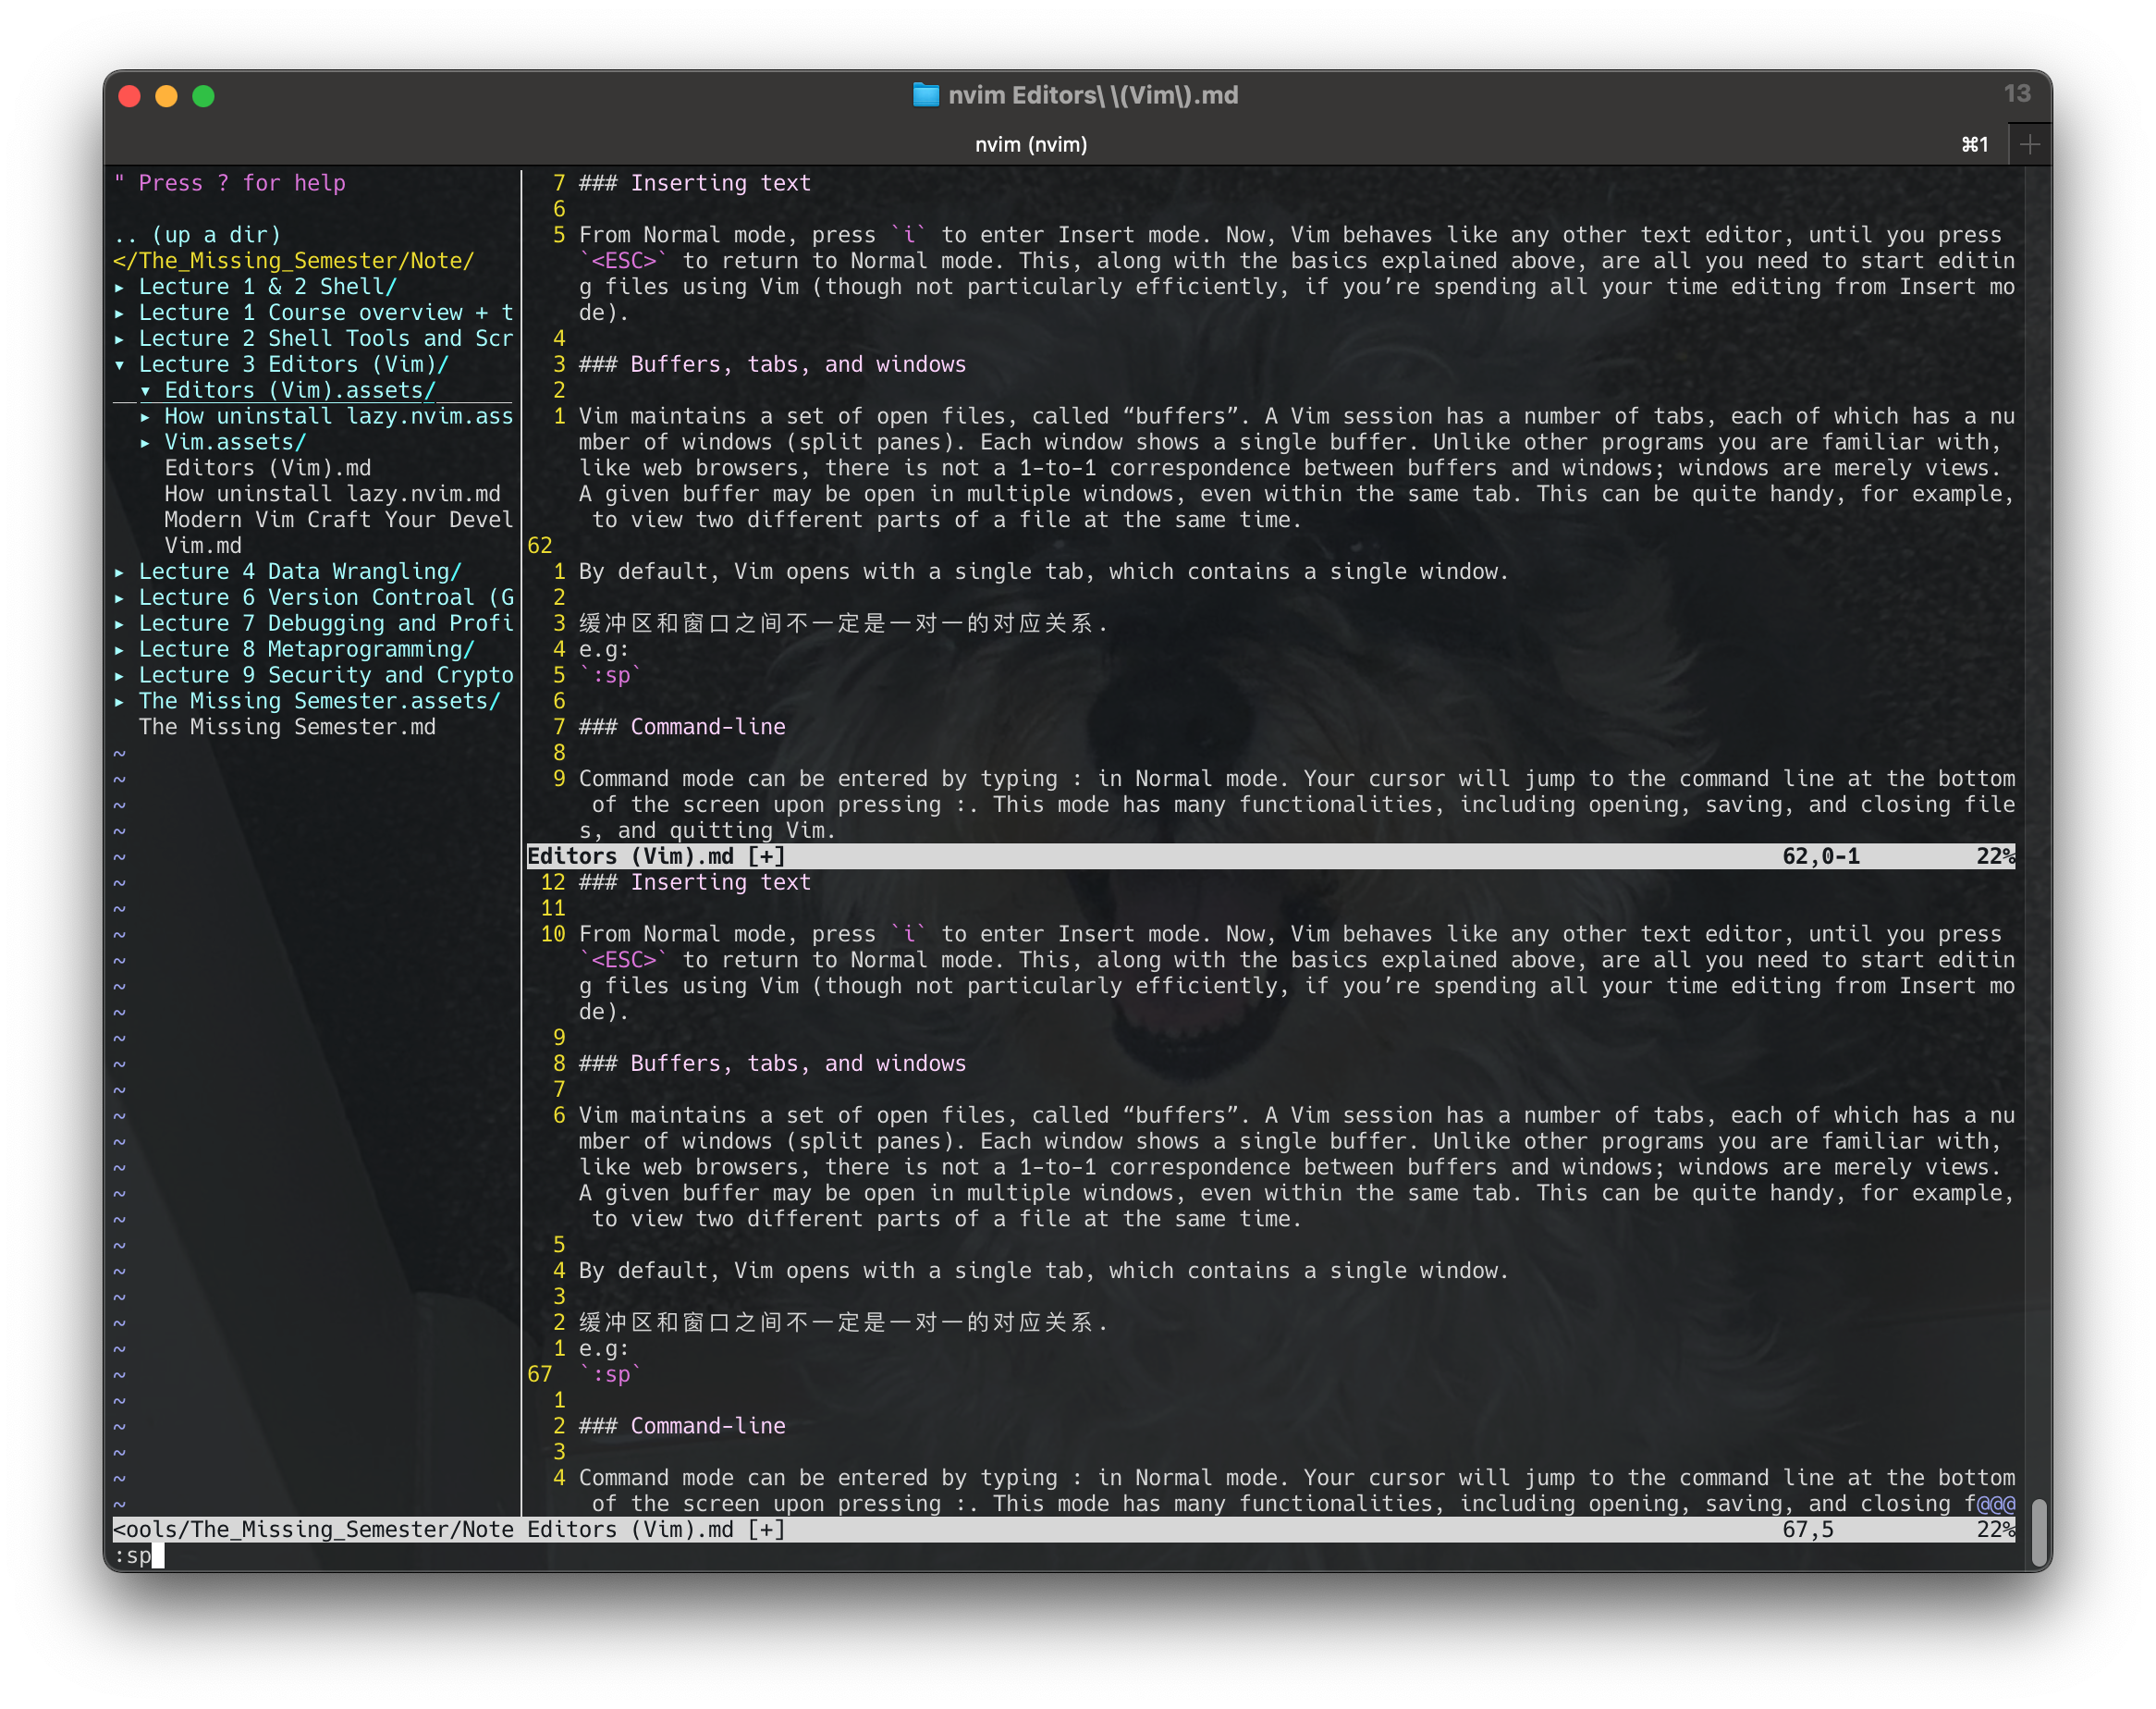Select the nvim (nvim) terminal tab
Image resolution: width=2156 pixels, height=1709 pixels.
tap(1030, 145)
